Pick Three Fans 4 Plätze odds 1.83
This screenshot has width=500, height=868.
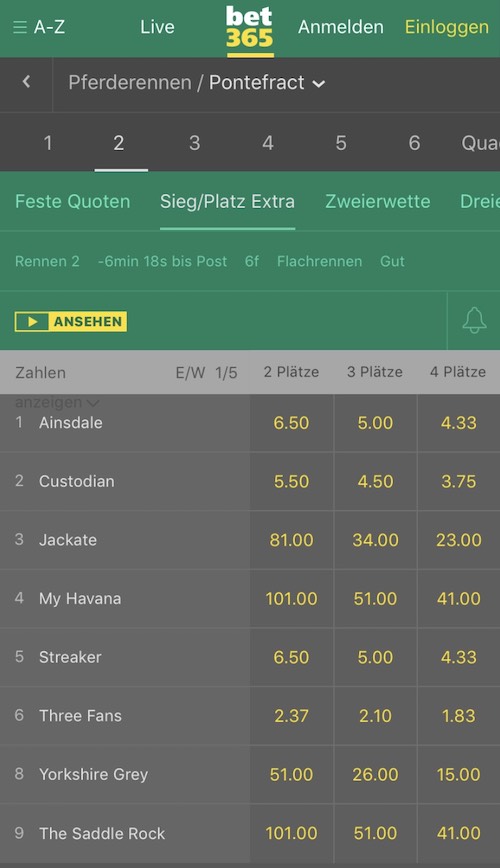(458, 716)
